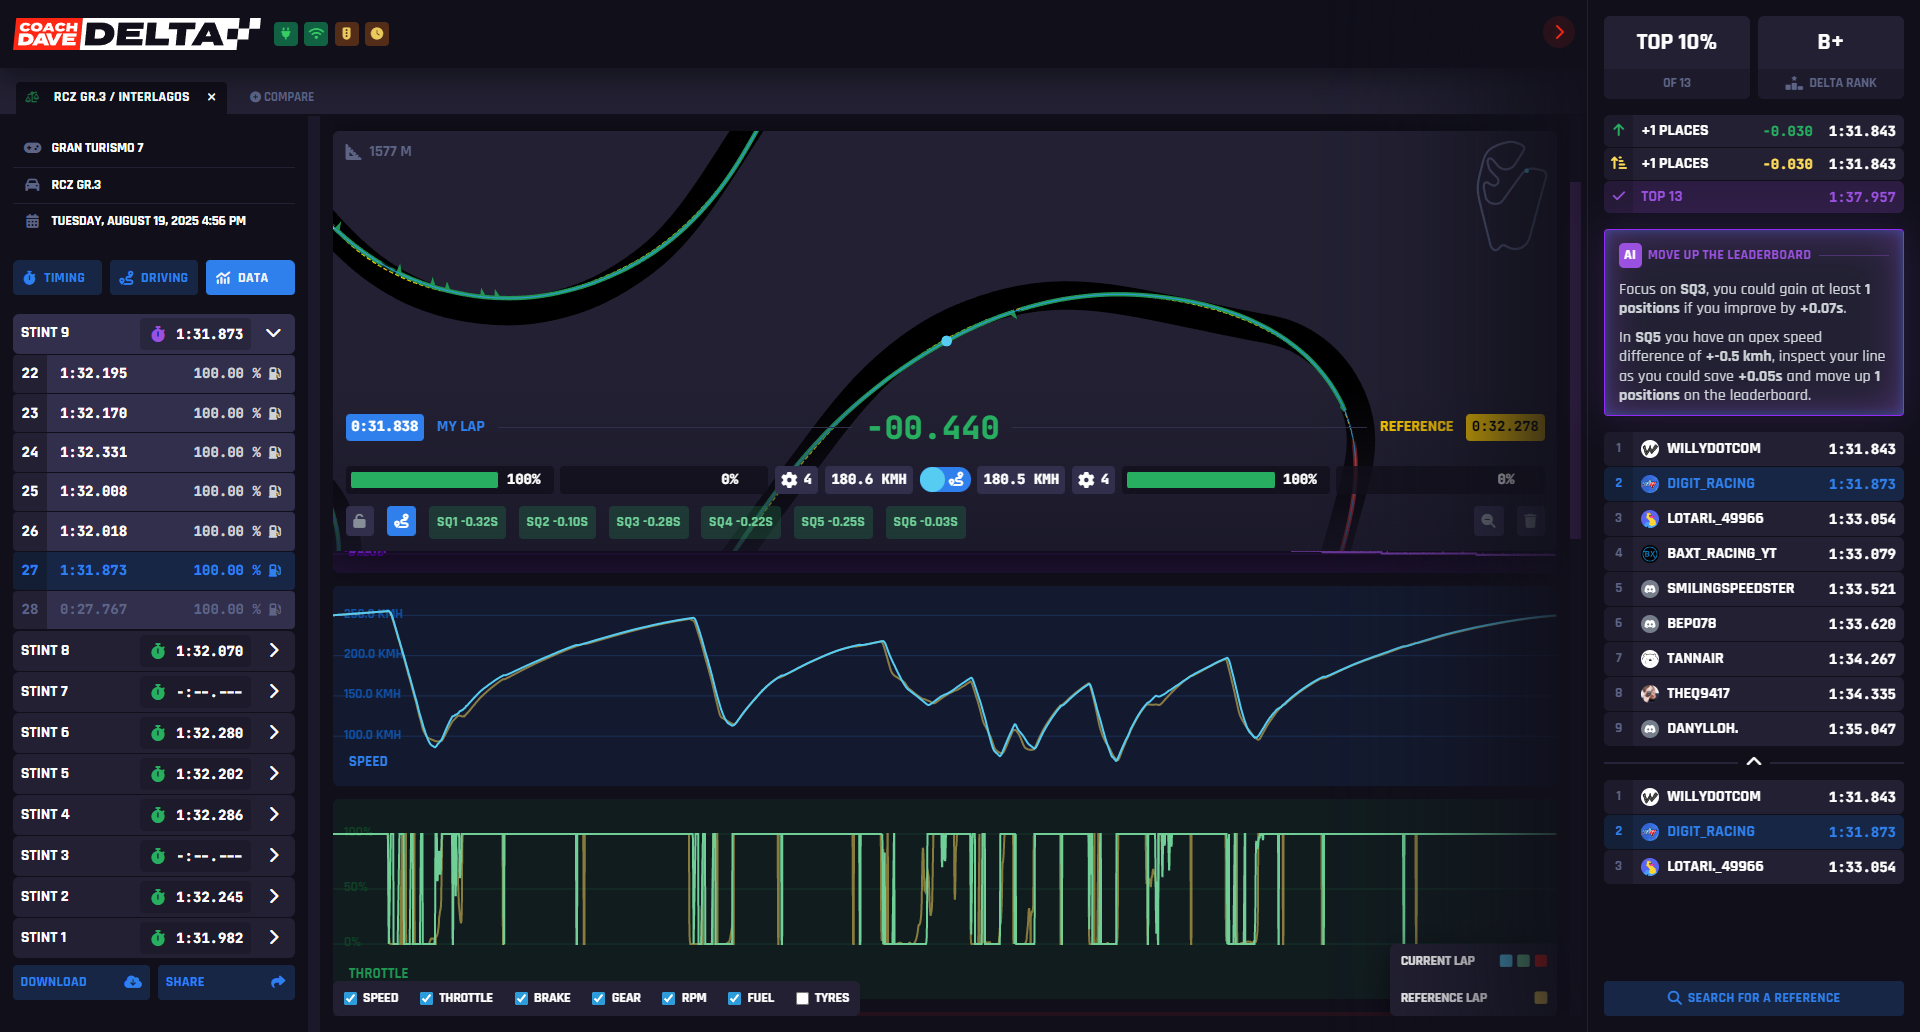Toggle the speed comparison switch between laps
1920x1032 pixels.
tap(945, 480)
